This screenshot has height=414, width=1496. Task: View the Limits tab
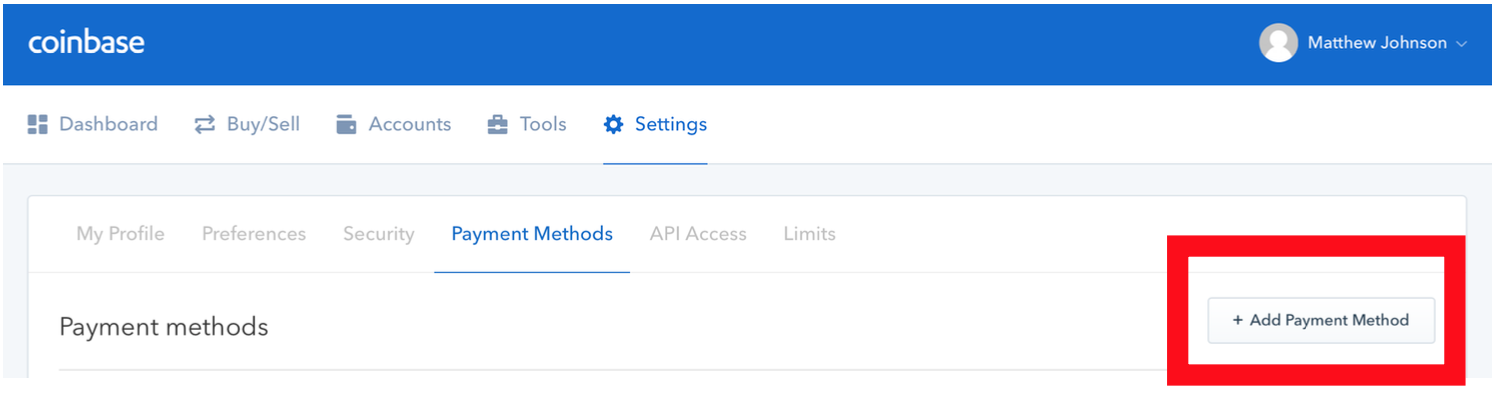(810, 234)
